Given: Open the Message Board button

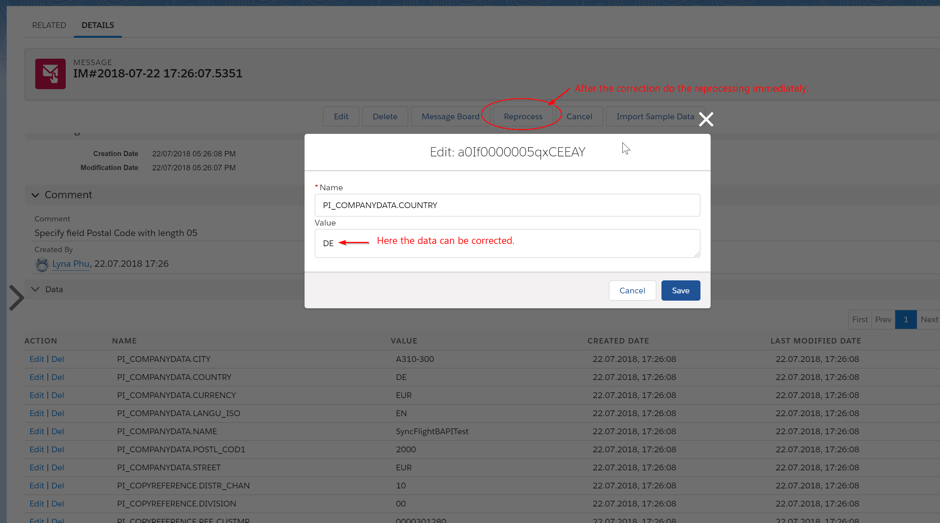Looking at the screenshot, I should [x=450, y=116].
